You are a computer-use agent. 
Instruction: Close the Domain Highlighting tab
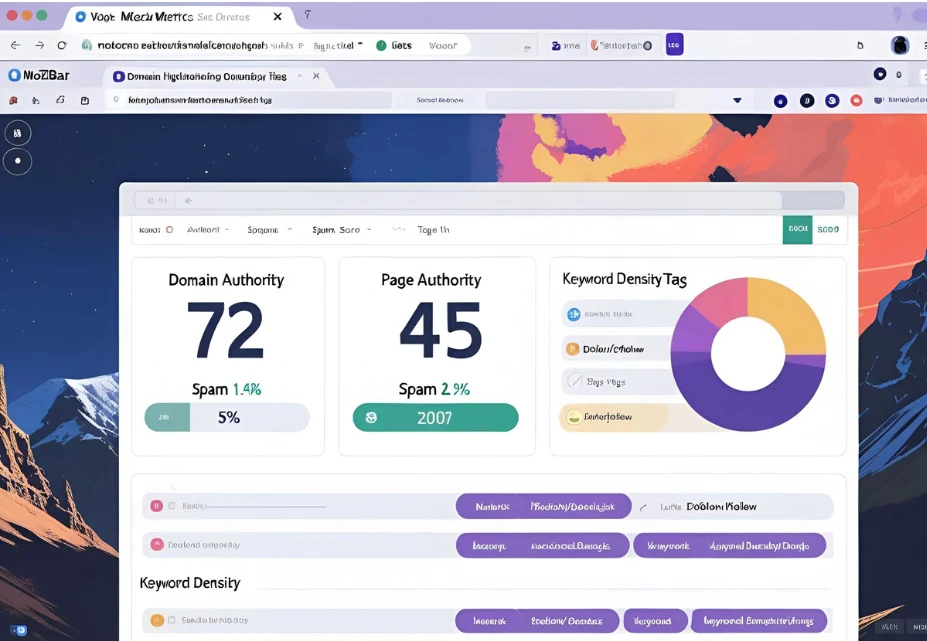tap(316, 76)
